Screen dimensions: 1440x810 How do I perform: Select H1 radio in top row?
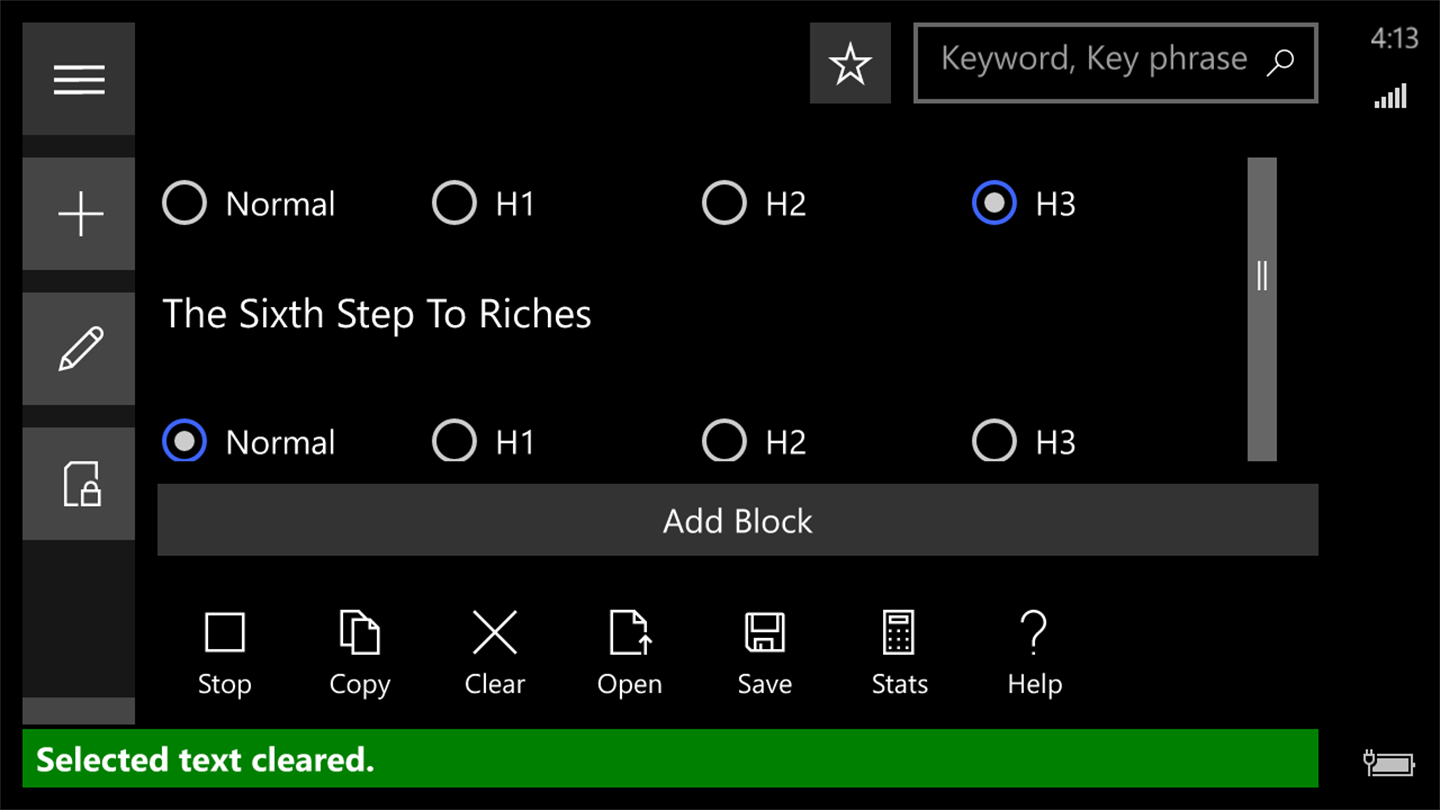pyautogui.click(x=455, y=204)
